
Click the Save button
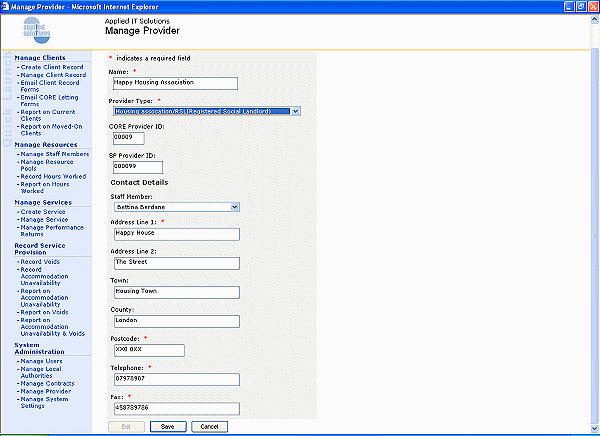point(168,426)
